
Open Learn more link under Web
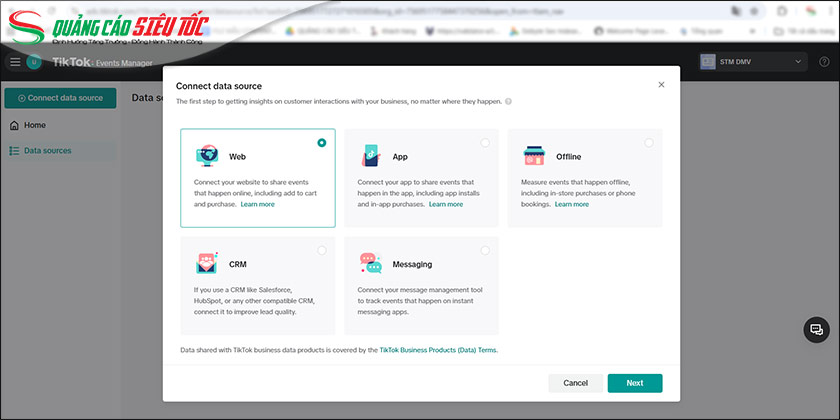[257, 204]
